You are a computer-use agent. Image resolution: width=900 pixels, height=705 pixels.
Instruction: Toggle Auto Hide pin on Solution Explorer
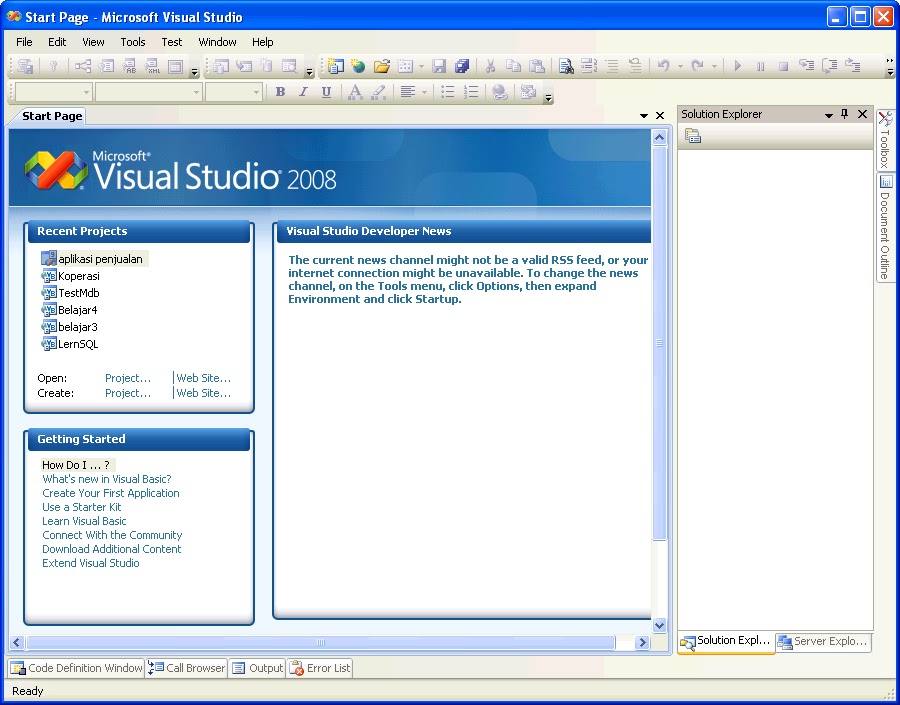click(x=843, y=114)
